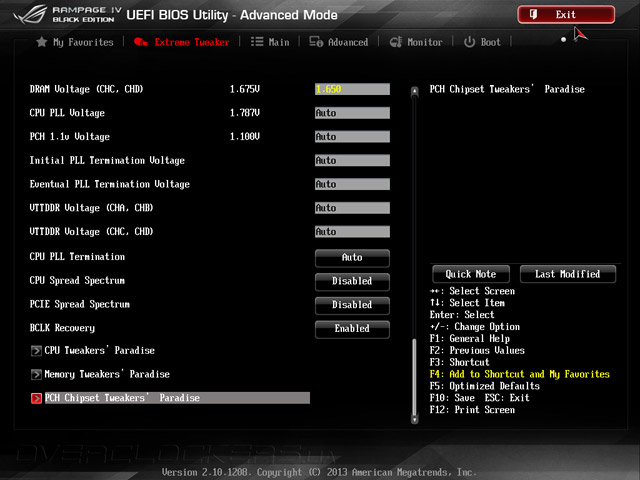
Task: Click VTTDDR Voltage (CHA, CHB) Auto field
Action: (352, 208)
